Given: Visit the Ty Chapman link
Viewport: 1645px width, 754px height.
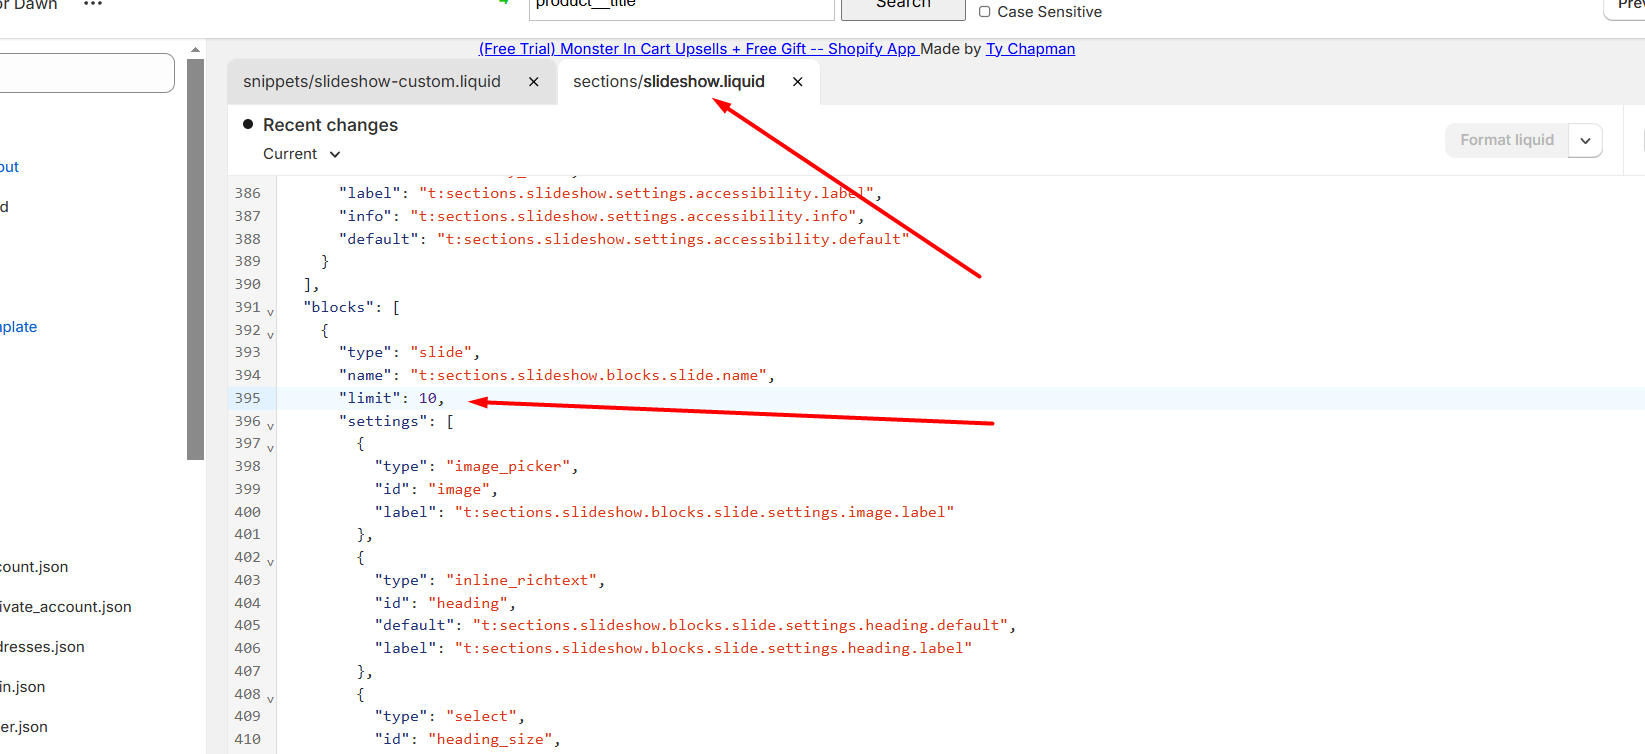Looking at the screenshot, I should coord(1030,49).
